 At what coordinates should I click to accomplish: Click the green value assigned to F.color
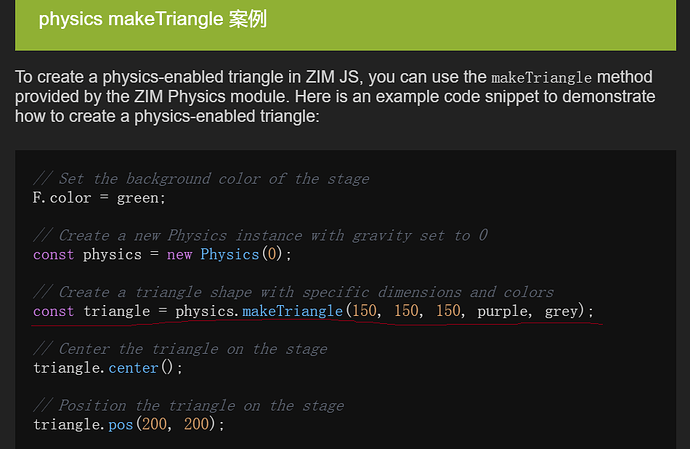138,199
